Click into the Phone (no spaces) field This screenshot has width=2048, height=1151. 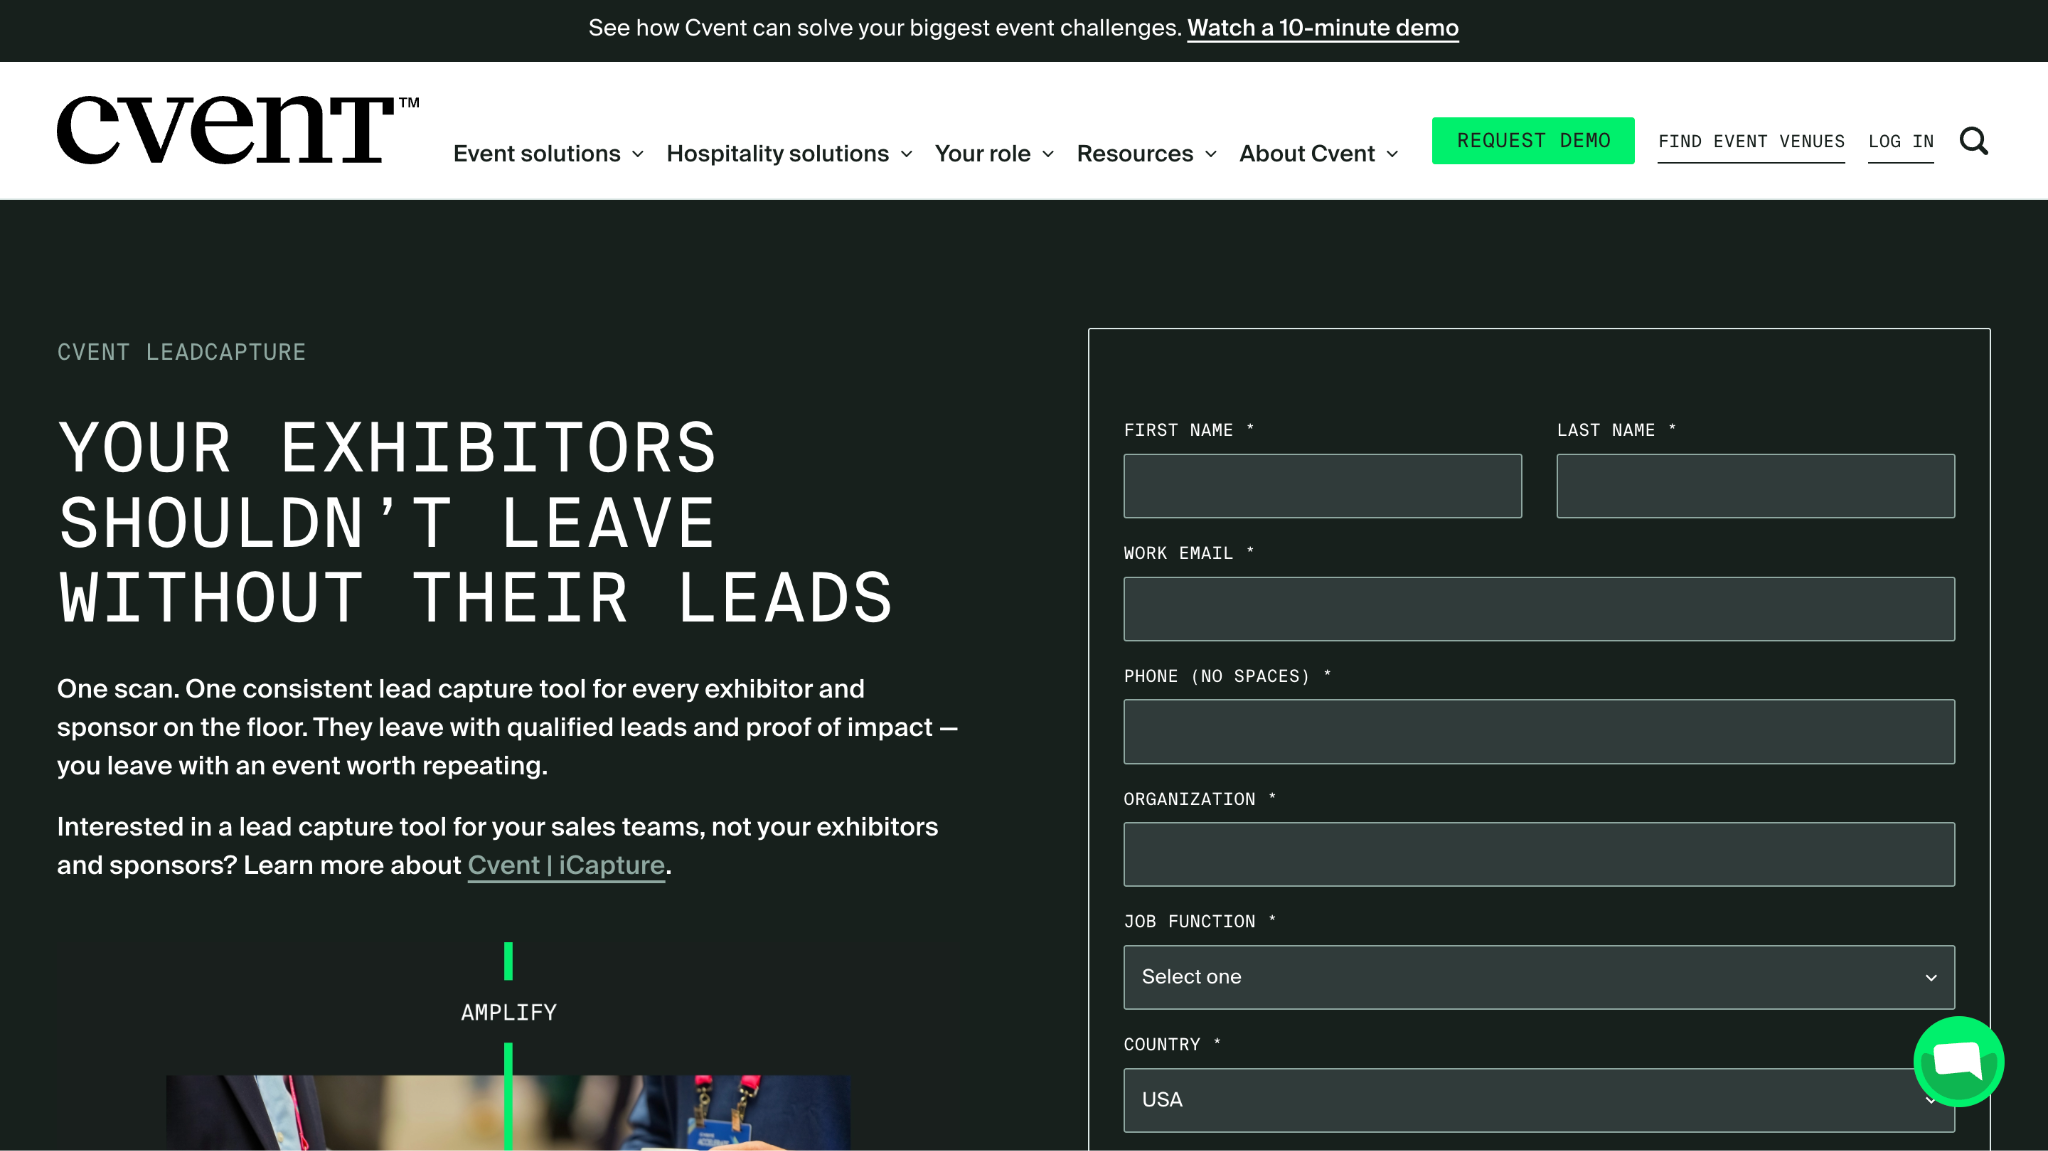pyautogui.click(x=1539, y=732)
